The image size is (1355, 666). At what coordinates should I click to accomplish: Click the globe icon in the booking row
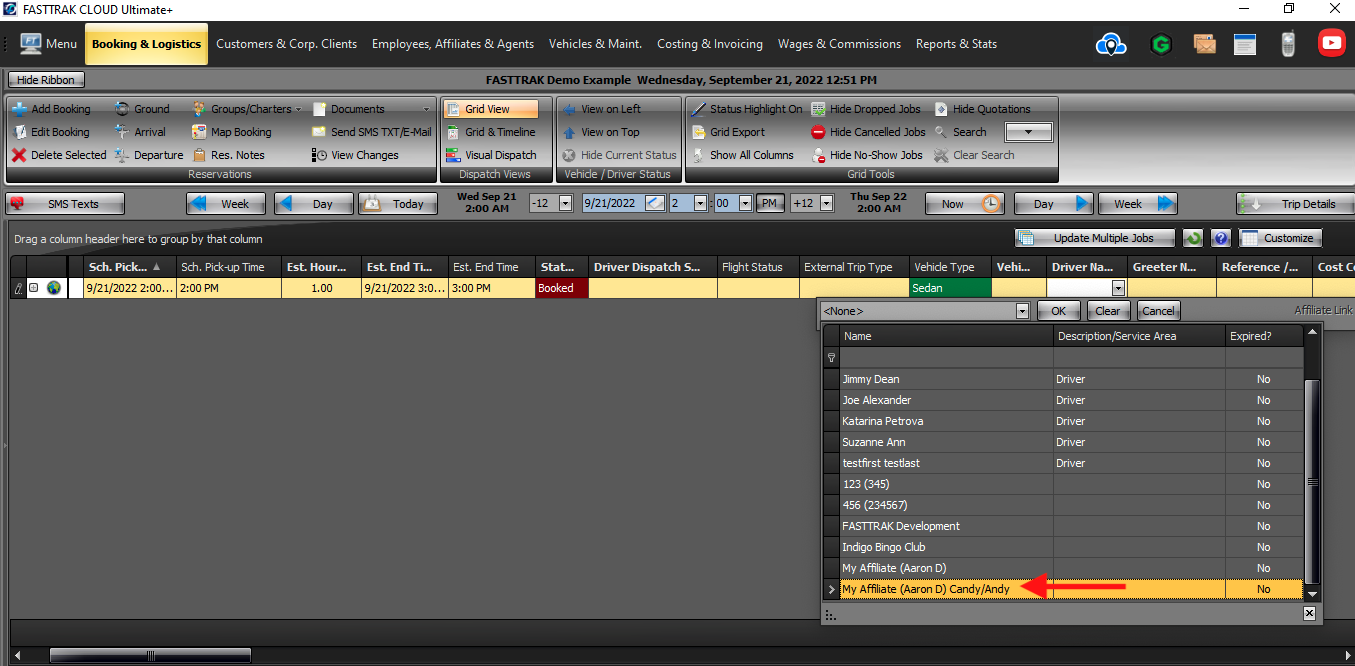coord(54,288)
